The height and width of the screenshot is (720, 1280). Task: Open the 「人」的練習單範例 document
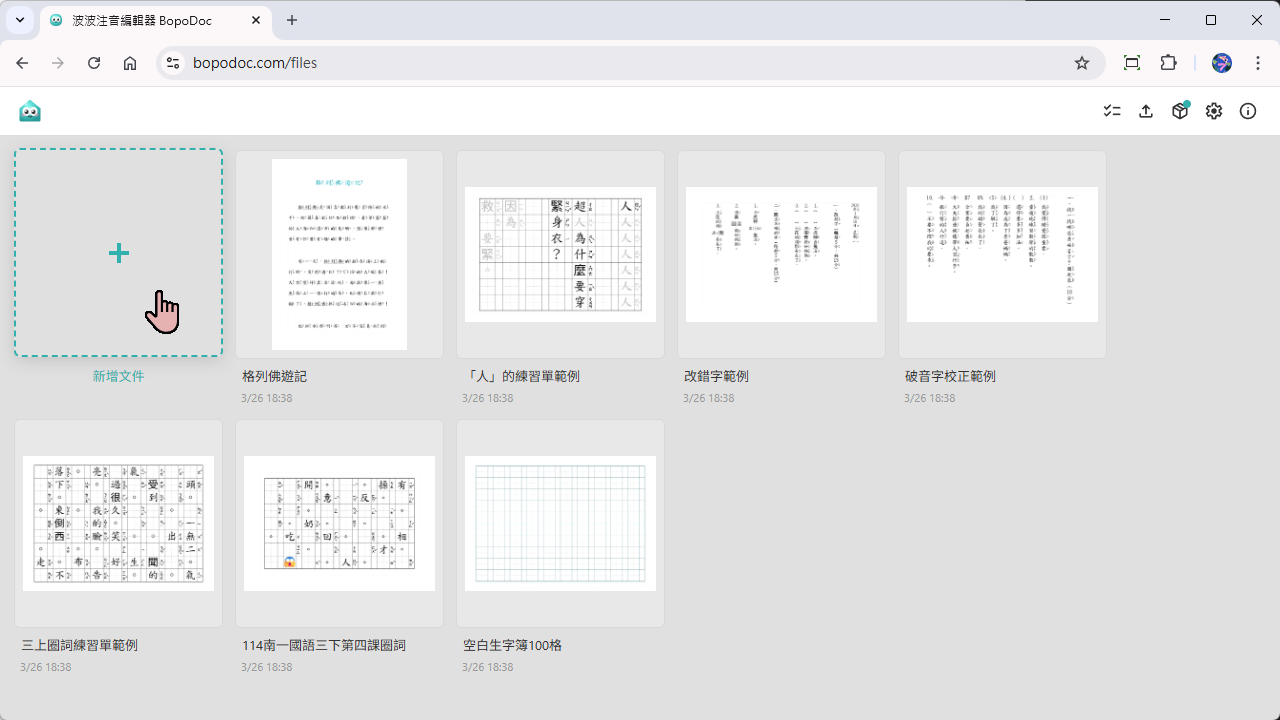click(560, 254)
